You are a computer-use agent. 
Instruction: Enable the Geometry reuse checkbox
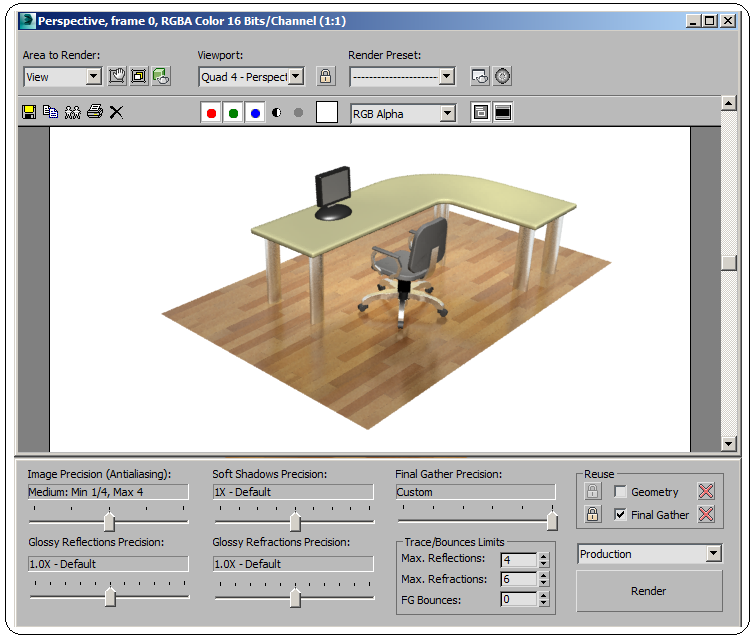point(620,492)
